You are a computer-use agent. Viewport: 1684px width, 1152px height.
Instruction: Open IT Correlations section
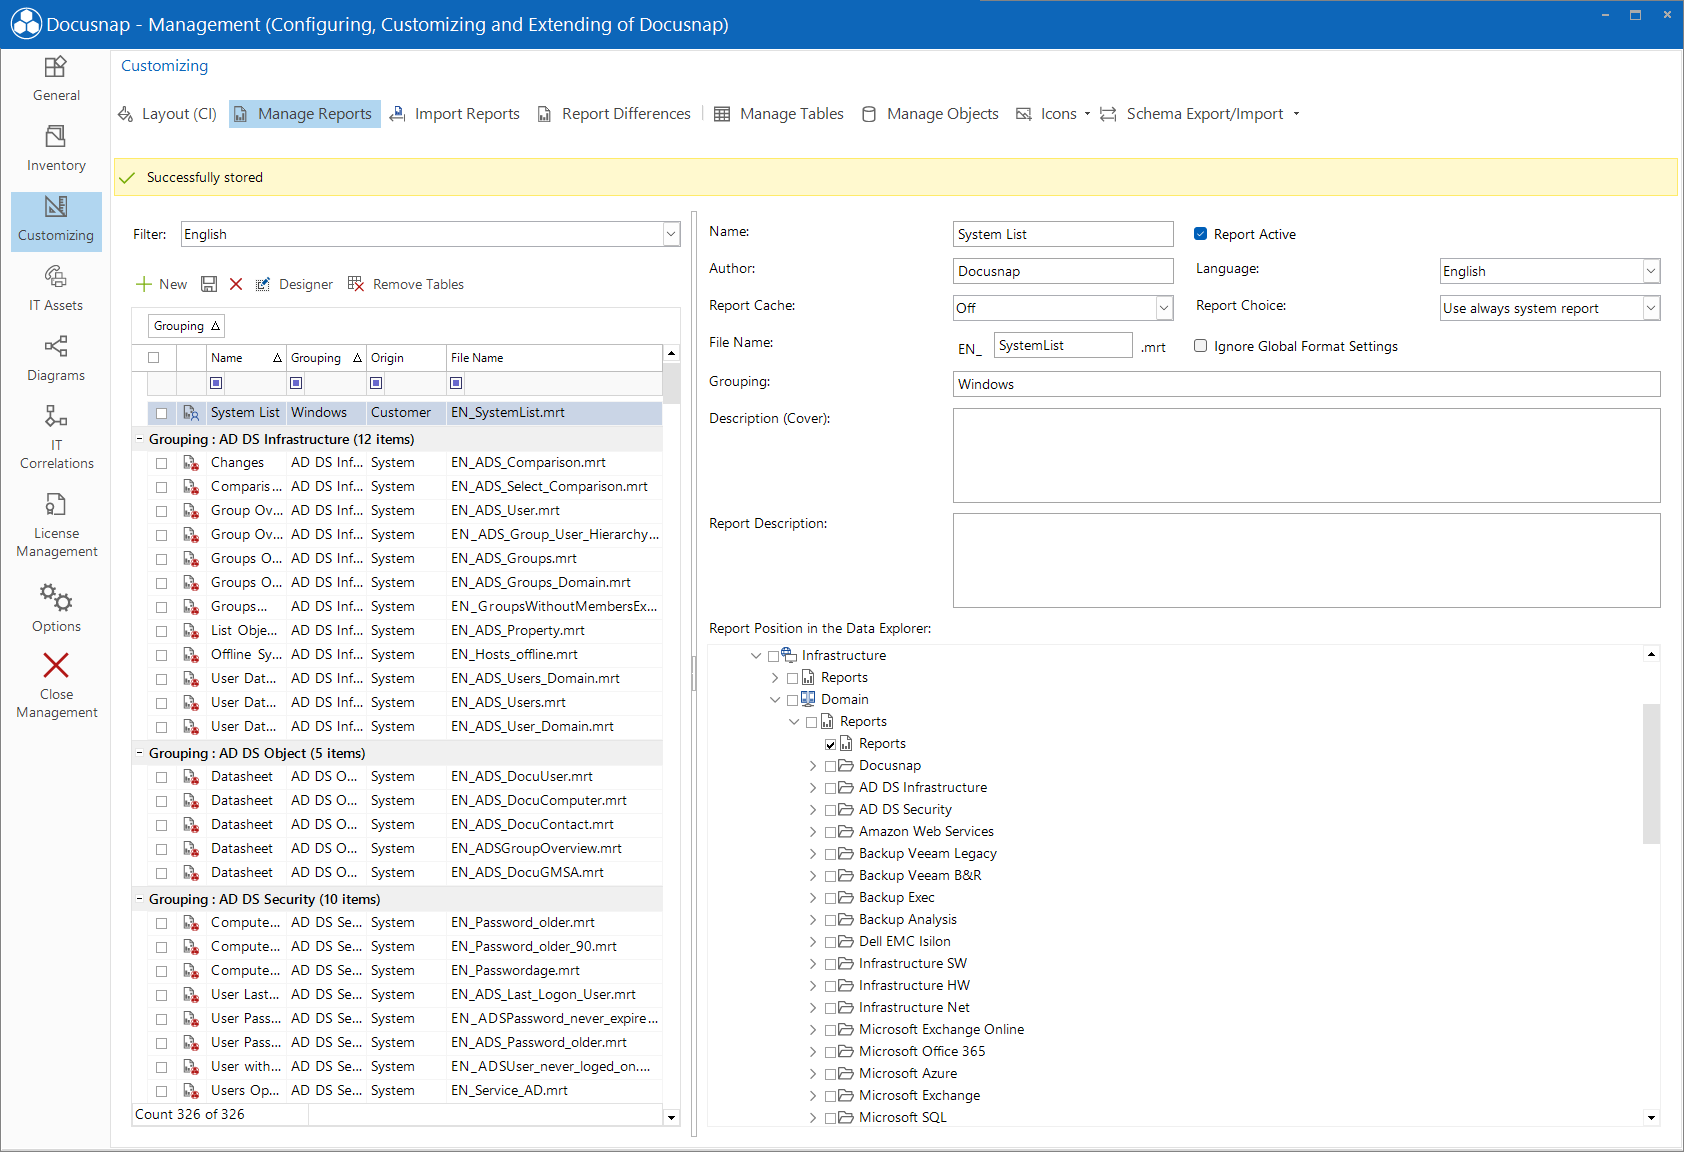[x=56, y=437]
